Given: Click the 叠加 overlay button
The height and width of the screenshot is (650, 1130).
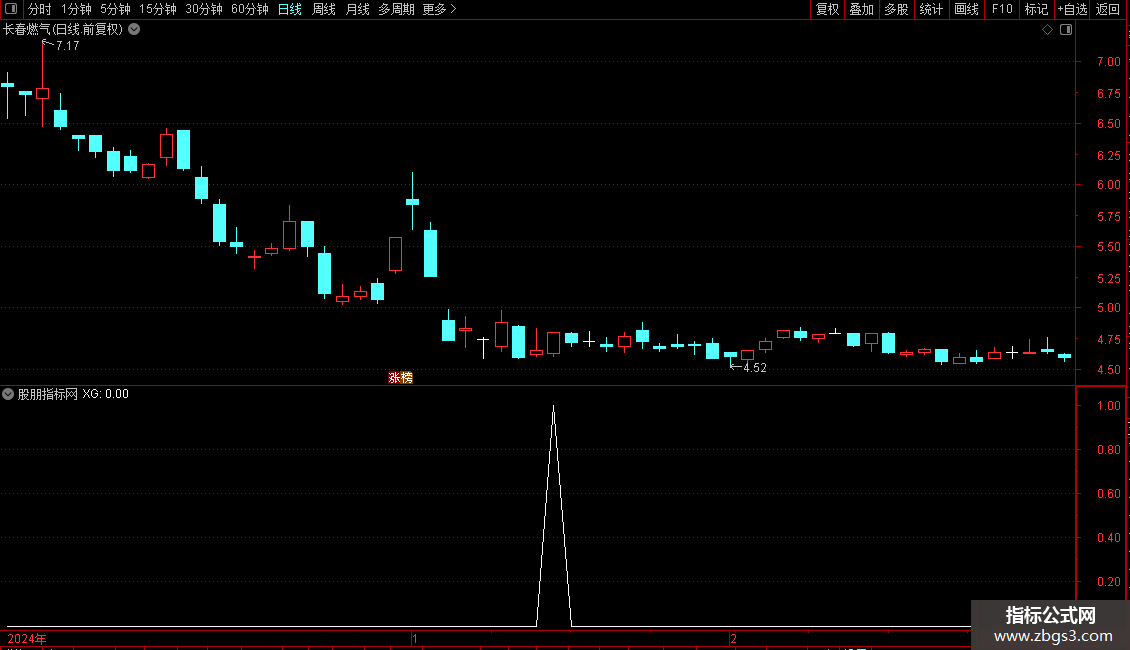Looking at the screenshot, I should [x=862, y=9].
